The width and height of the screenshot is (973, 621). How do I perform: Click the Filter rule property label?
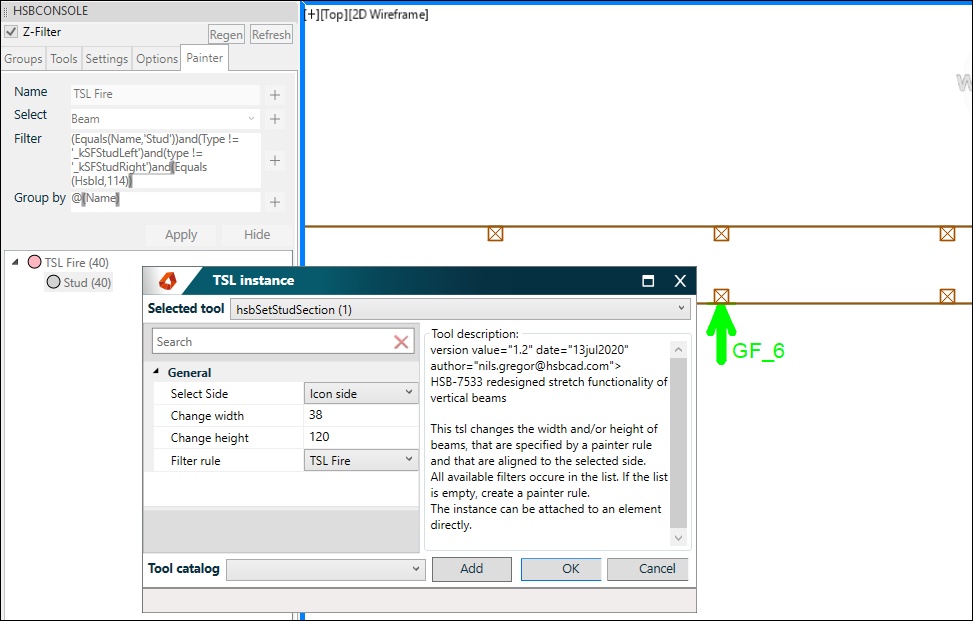coord(195,460)
